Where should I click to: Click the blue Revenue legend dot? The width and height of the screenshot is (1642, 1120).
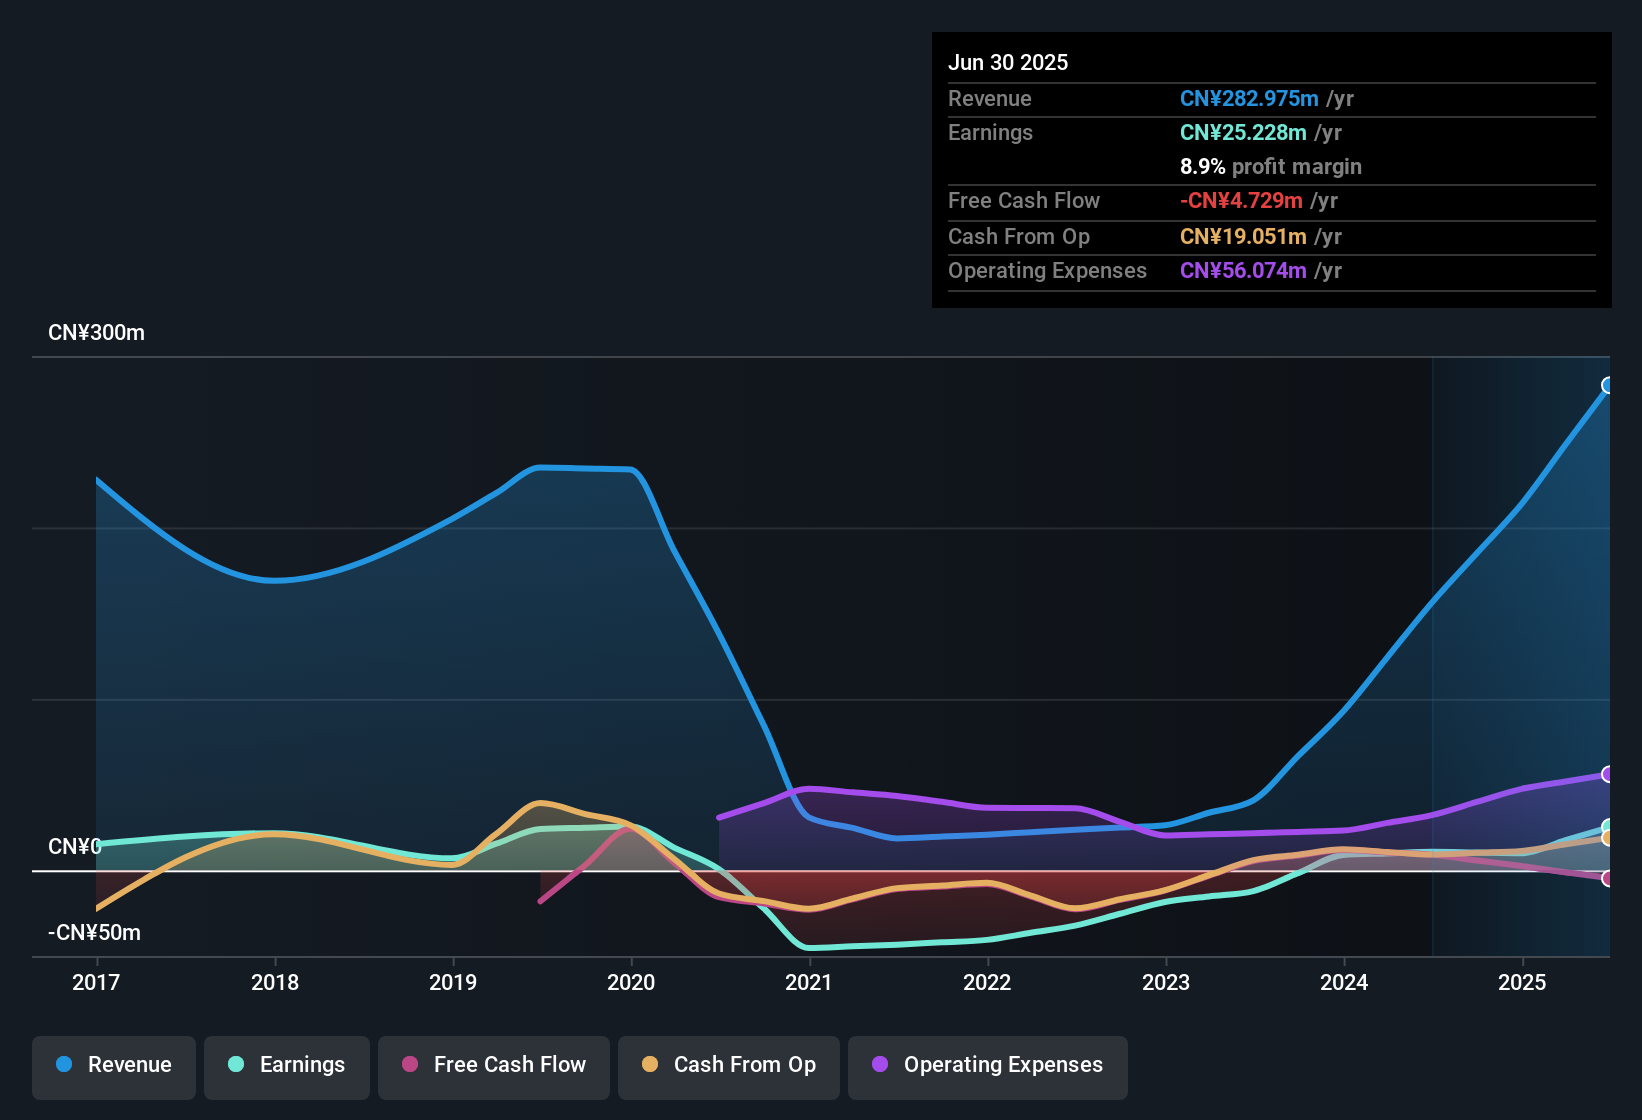point(64,1065)
